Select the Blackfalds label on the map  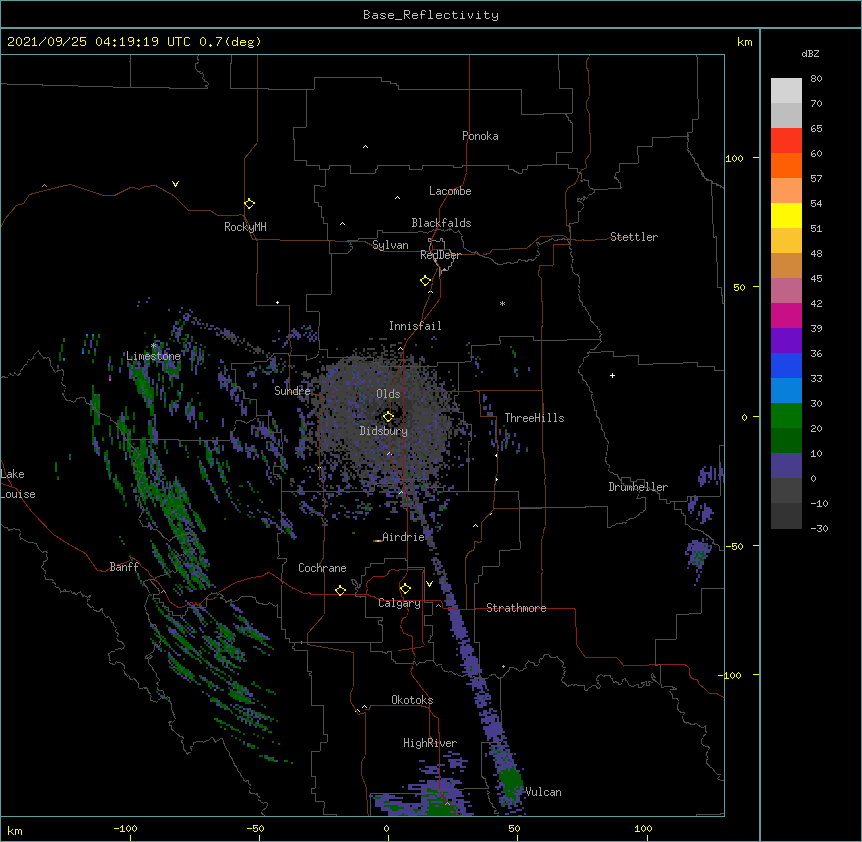click(441, 223)
